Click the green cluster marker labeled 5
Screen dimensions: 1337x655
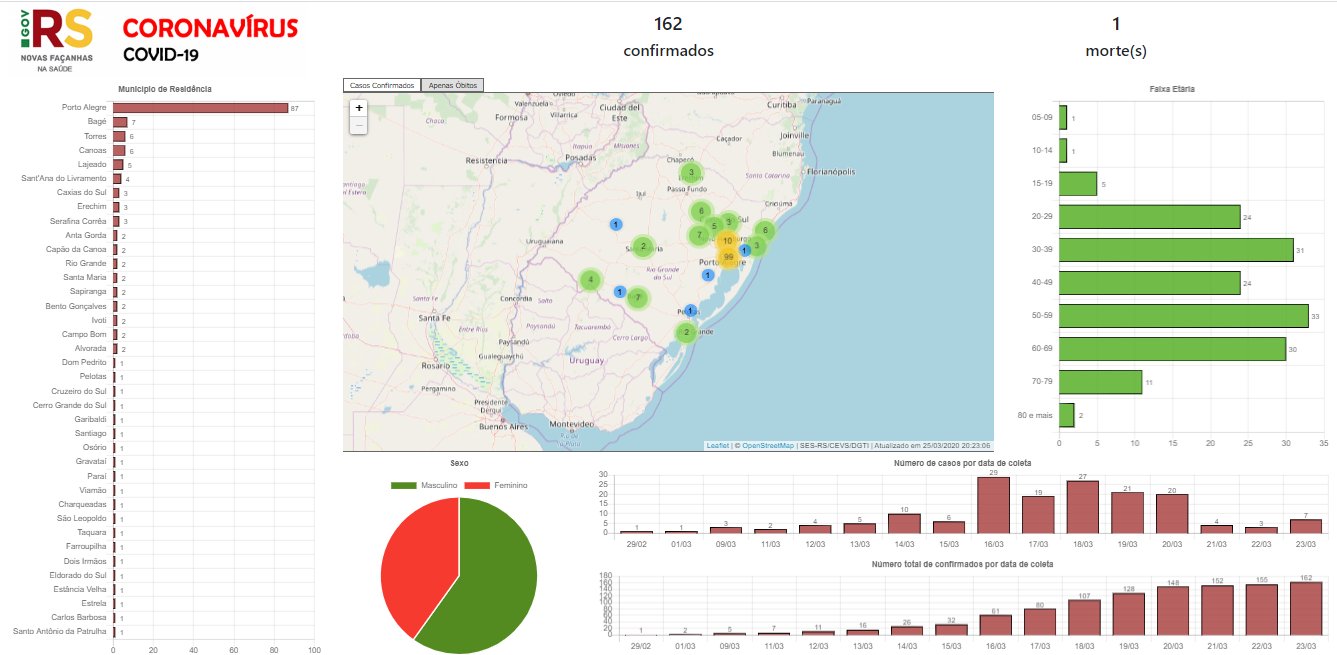pyautogui.click(x=714, y=225)
